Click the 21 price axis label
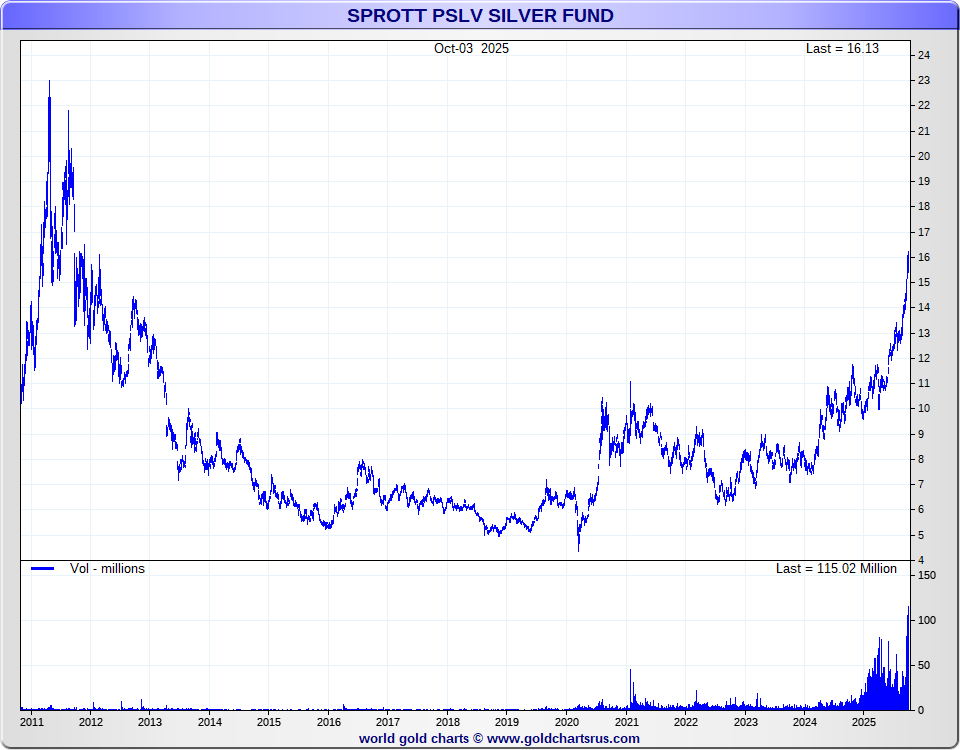 (924, 131)
